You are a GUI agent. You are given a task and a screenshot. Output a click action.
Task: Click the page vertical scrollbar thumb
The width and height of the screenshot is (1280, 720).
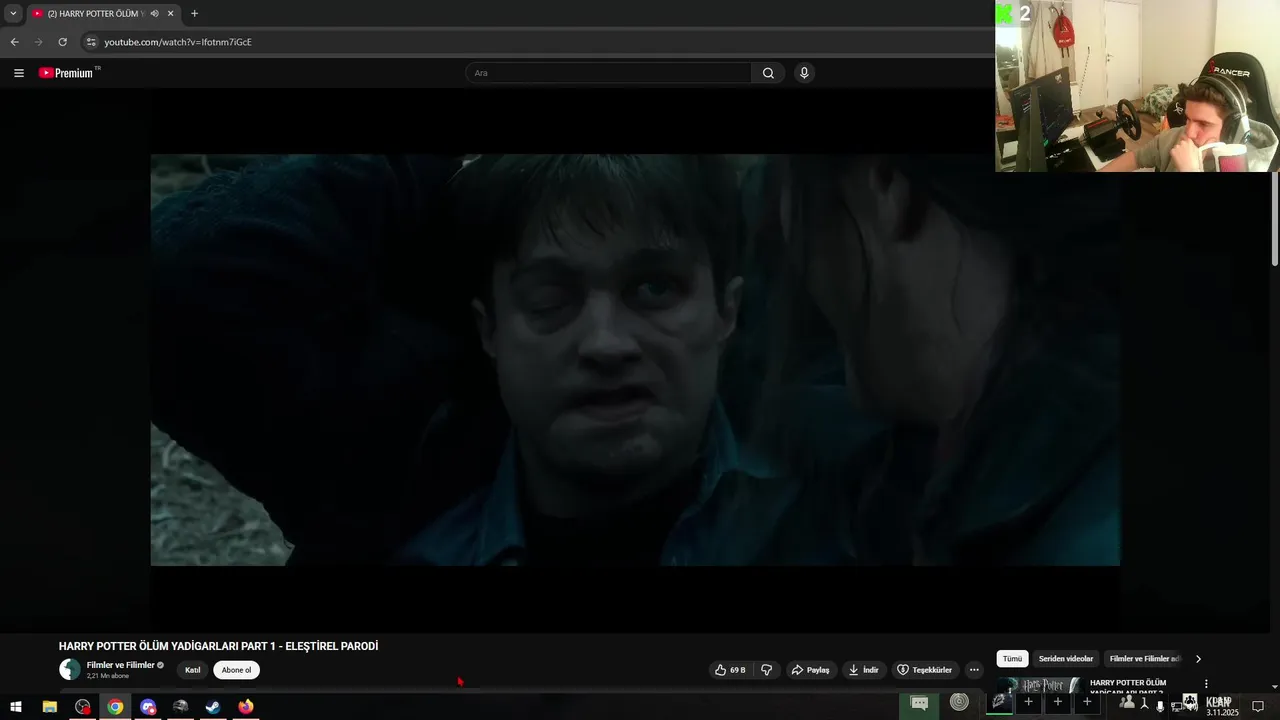click(1275, 219)
